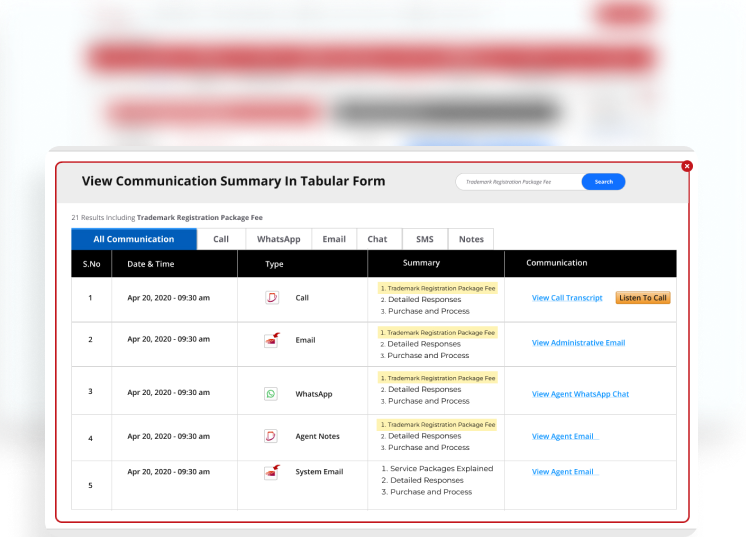Screen dimensions: 746x537
Task: Click View Agent Email link for System Email
Action: click(562, 472)
